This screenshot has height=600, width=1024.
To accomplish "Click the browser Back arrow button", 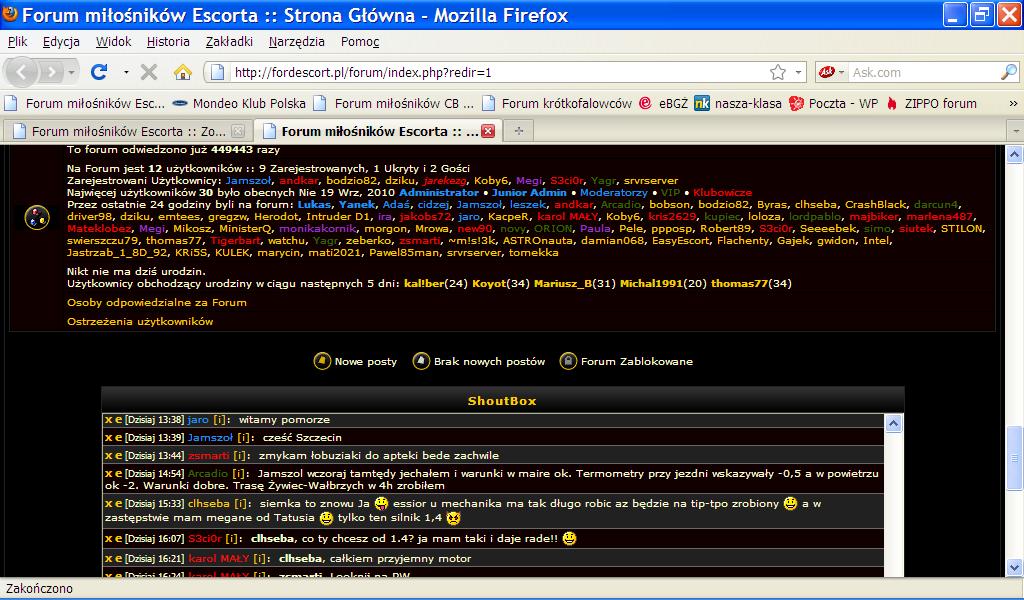I will pos(24,72).
